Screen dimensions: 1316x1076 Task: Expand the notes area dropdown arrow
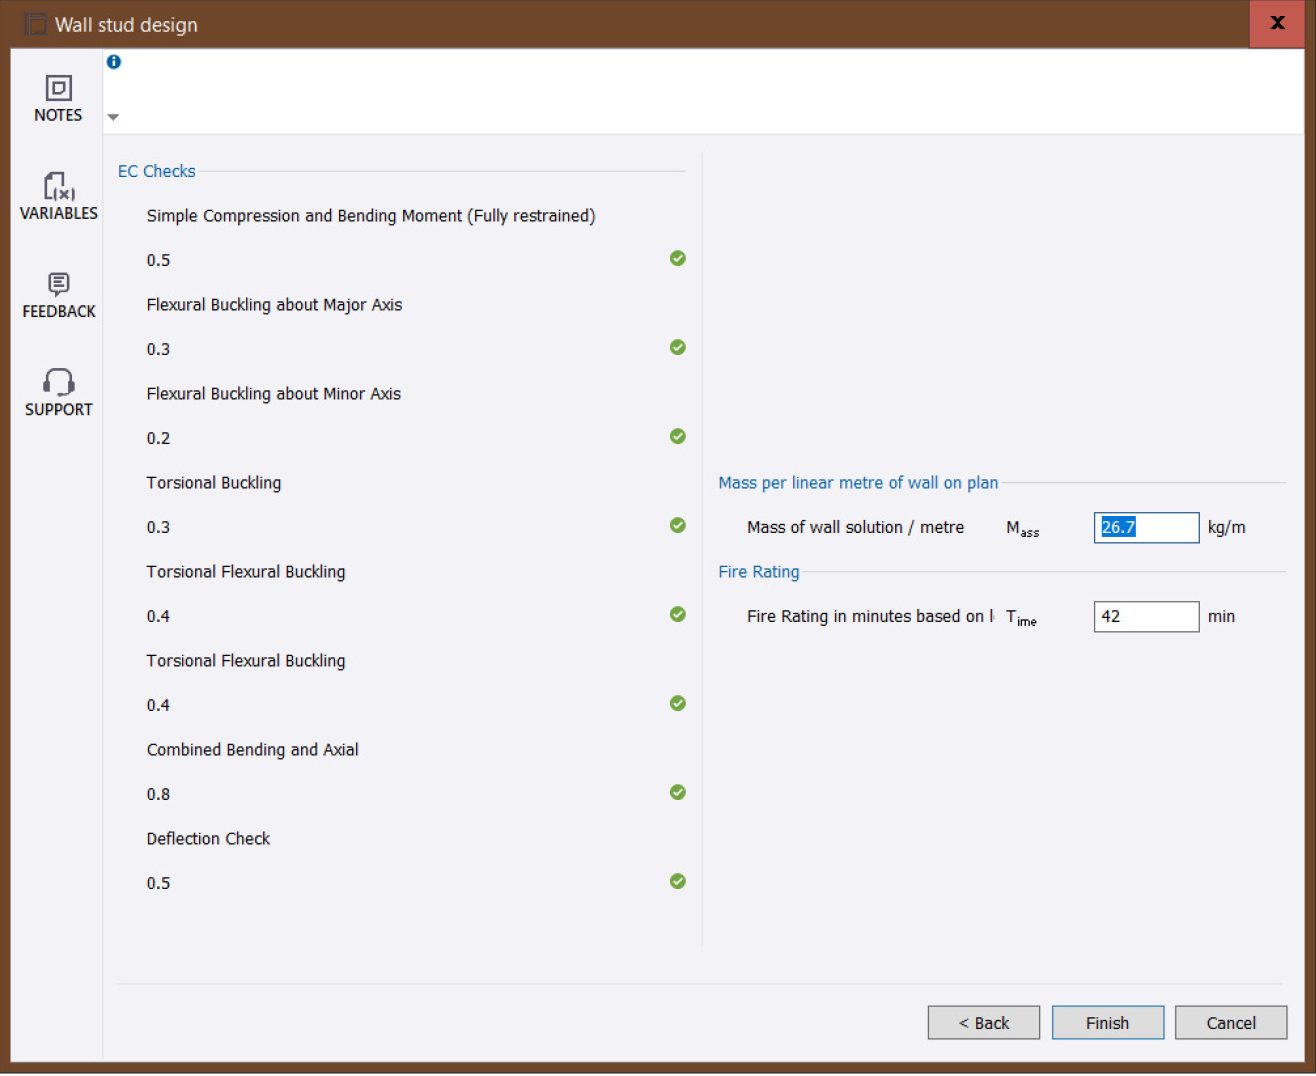(x=113, y=117)
